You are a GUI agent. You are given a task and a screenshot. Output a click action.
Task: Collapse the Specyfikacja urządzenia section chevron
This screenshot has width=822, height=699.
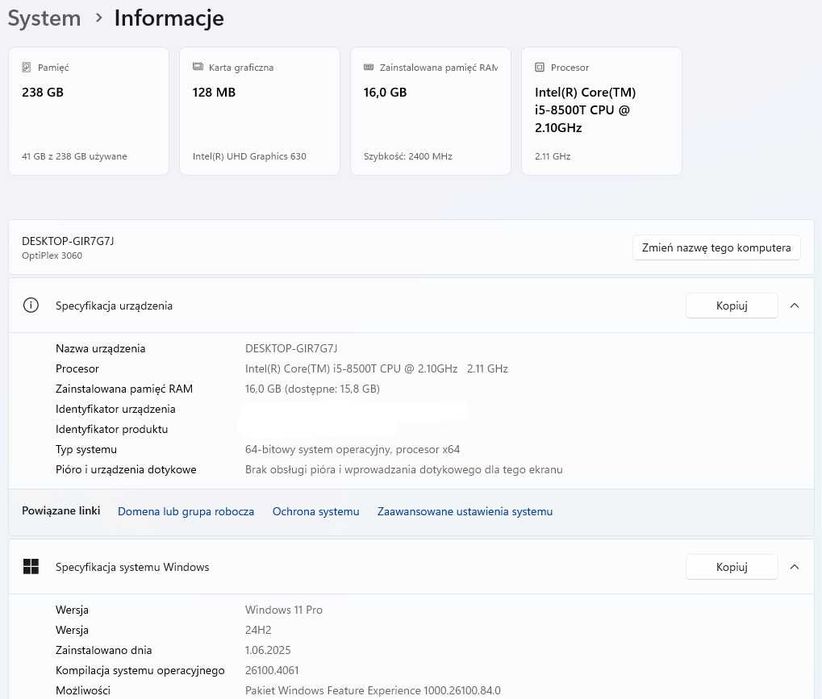coord(794,306)
